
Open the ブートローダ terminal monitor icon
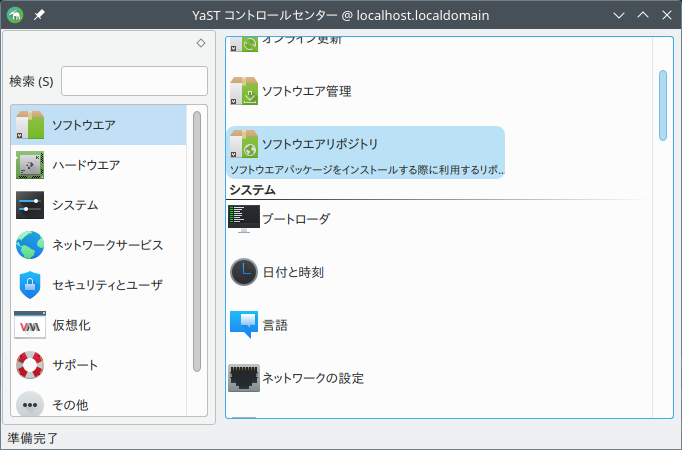point(244,219)
